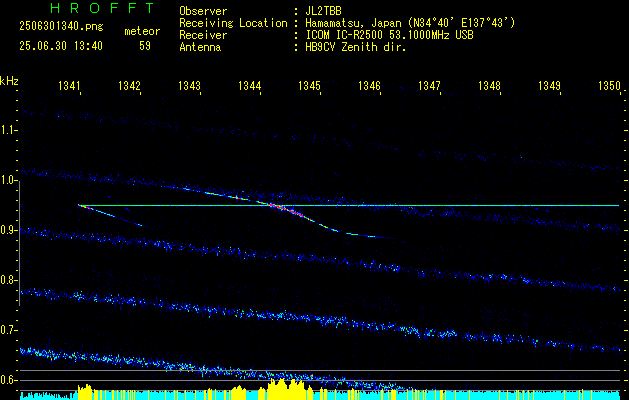Image resolution: width=629 pixels, height=400 pixels.
Task: Click the 0.9 kHz frequency label
Action: pyautogui.click(x=8, y=230)
